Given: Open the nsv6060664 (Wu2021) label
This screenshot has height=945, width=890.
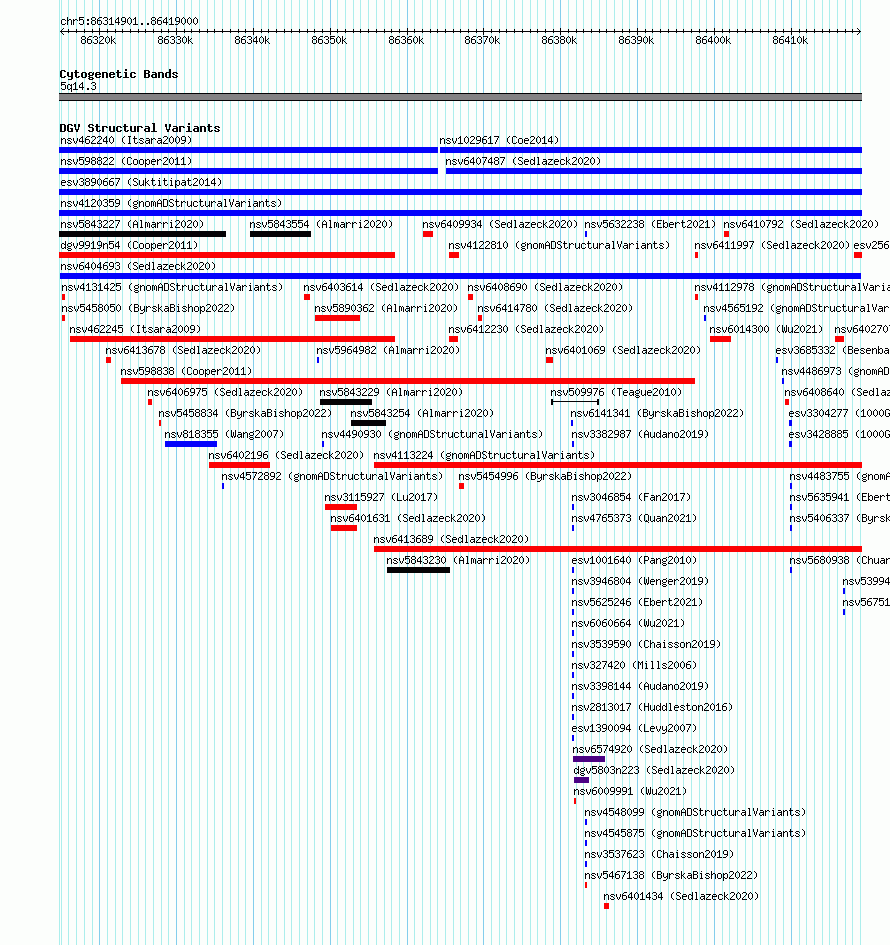Looking at the screenshot, I should point(628,623).
